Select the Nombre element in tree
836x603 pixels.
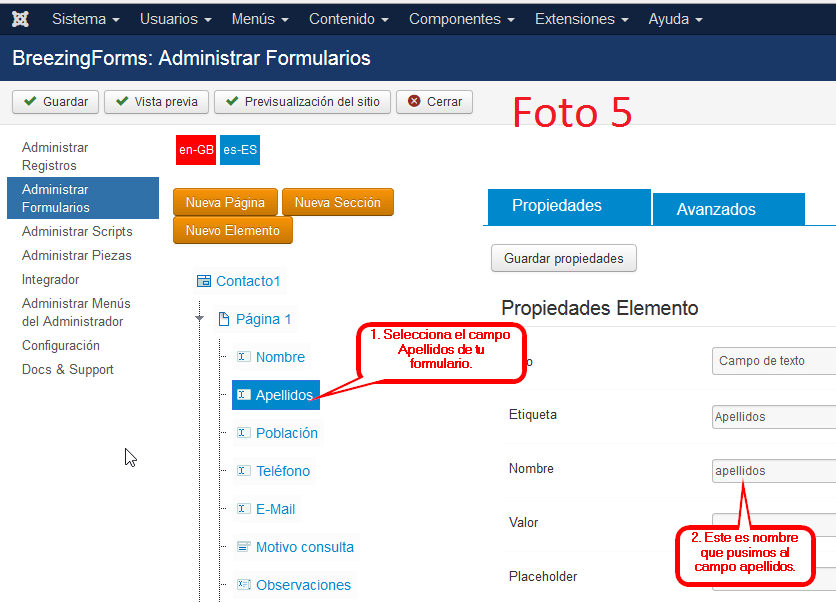tap(280, 357)
